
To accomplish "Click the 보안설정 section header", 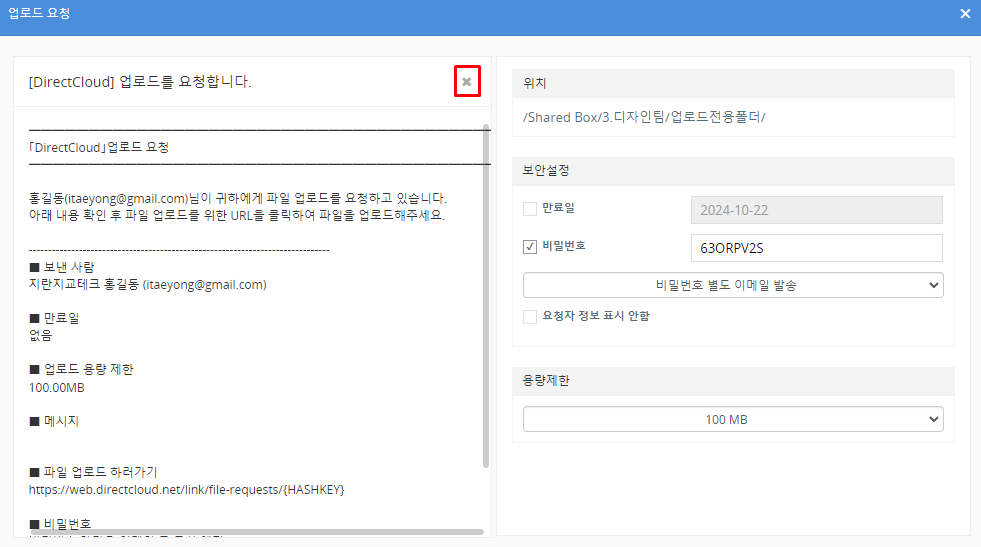I will click(x=733, y=171).
